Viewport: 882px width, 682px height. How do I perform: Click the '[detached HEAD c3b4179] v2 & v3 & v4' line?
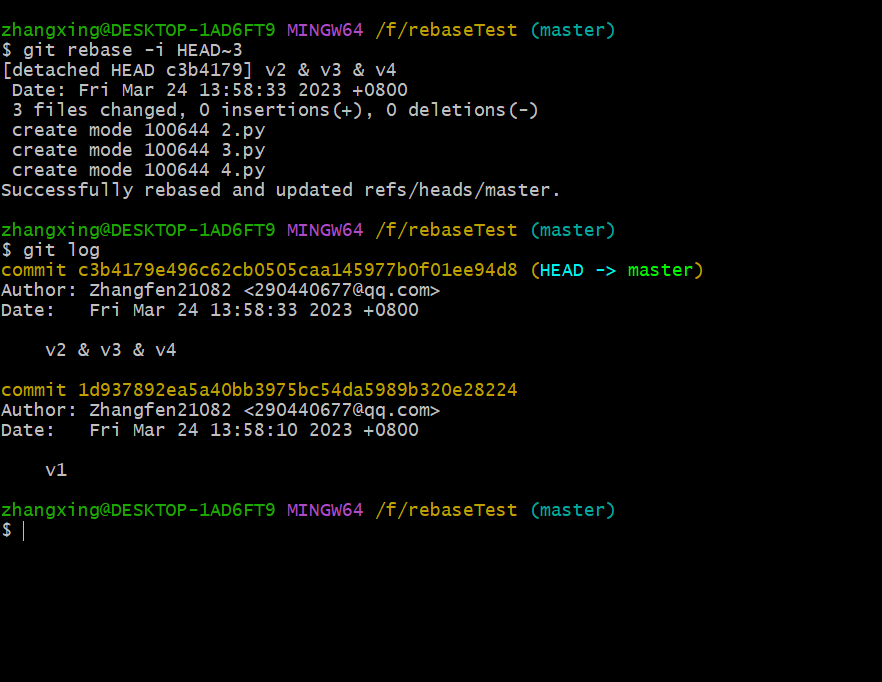(199, 70)
